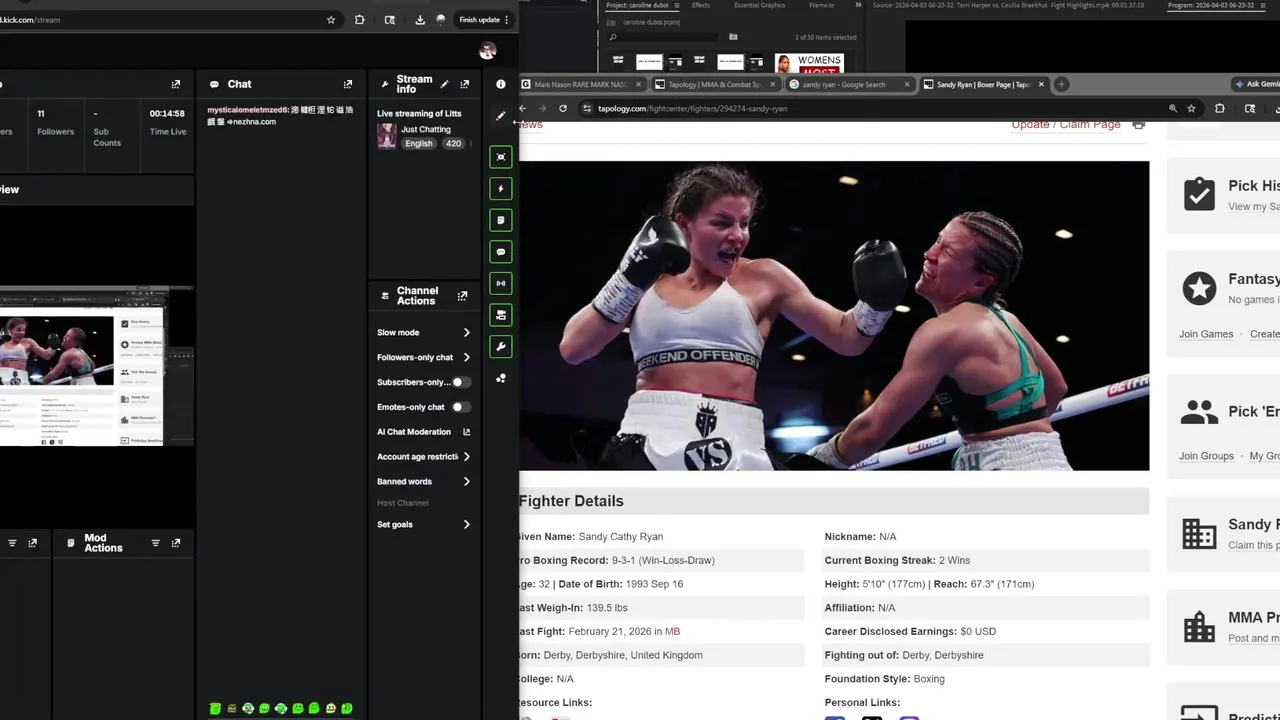Click the Finish update button

pyautogui.click(x=484, y=19)
